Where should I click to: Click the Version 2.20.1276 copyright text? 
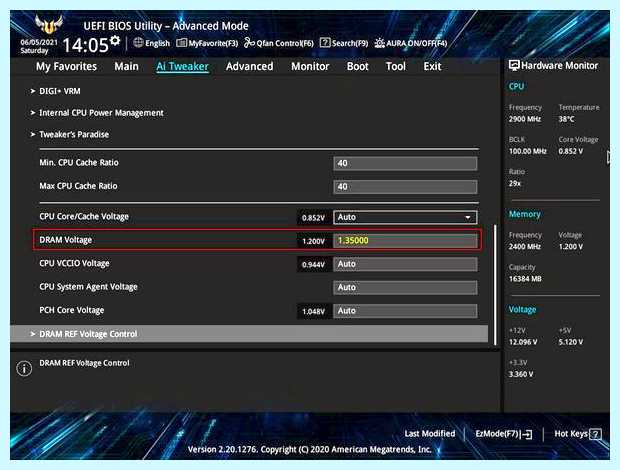pos(310,449)
